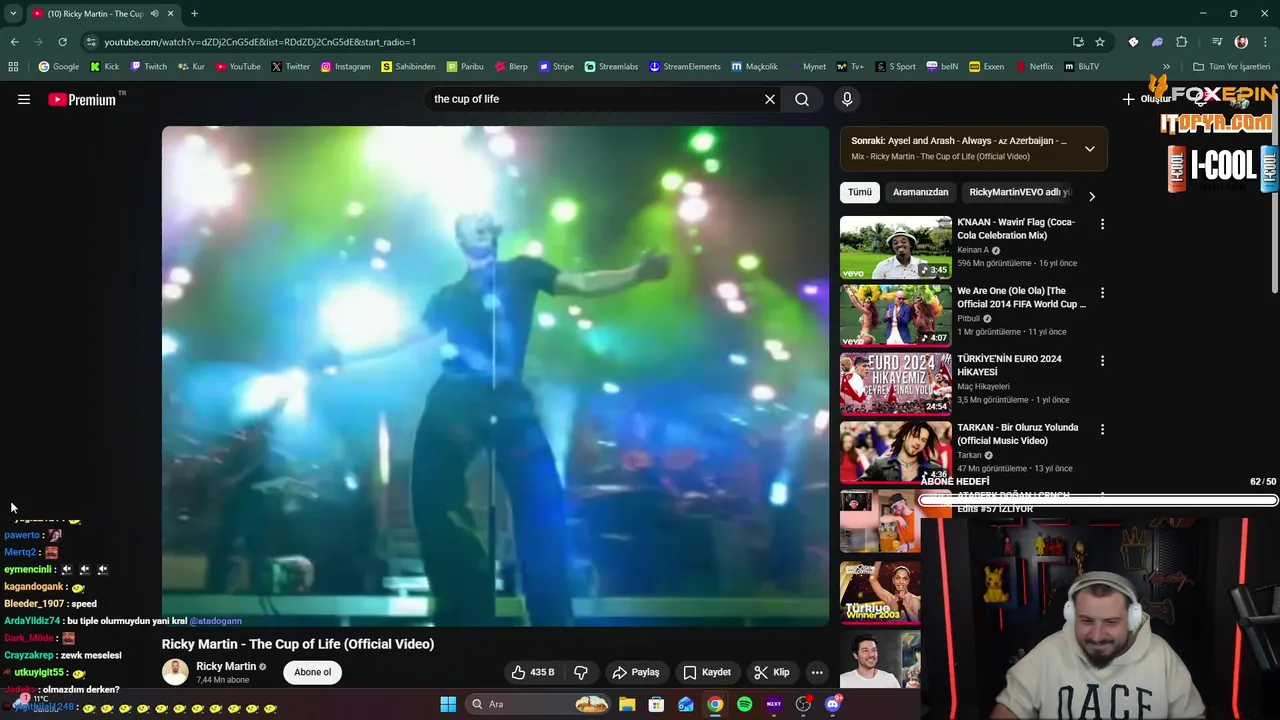Open the NEXT app in taskbar
The width and height of the screenshot is (1280, 720).
(x=773, y=704)
